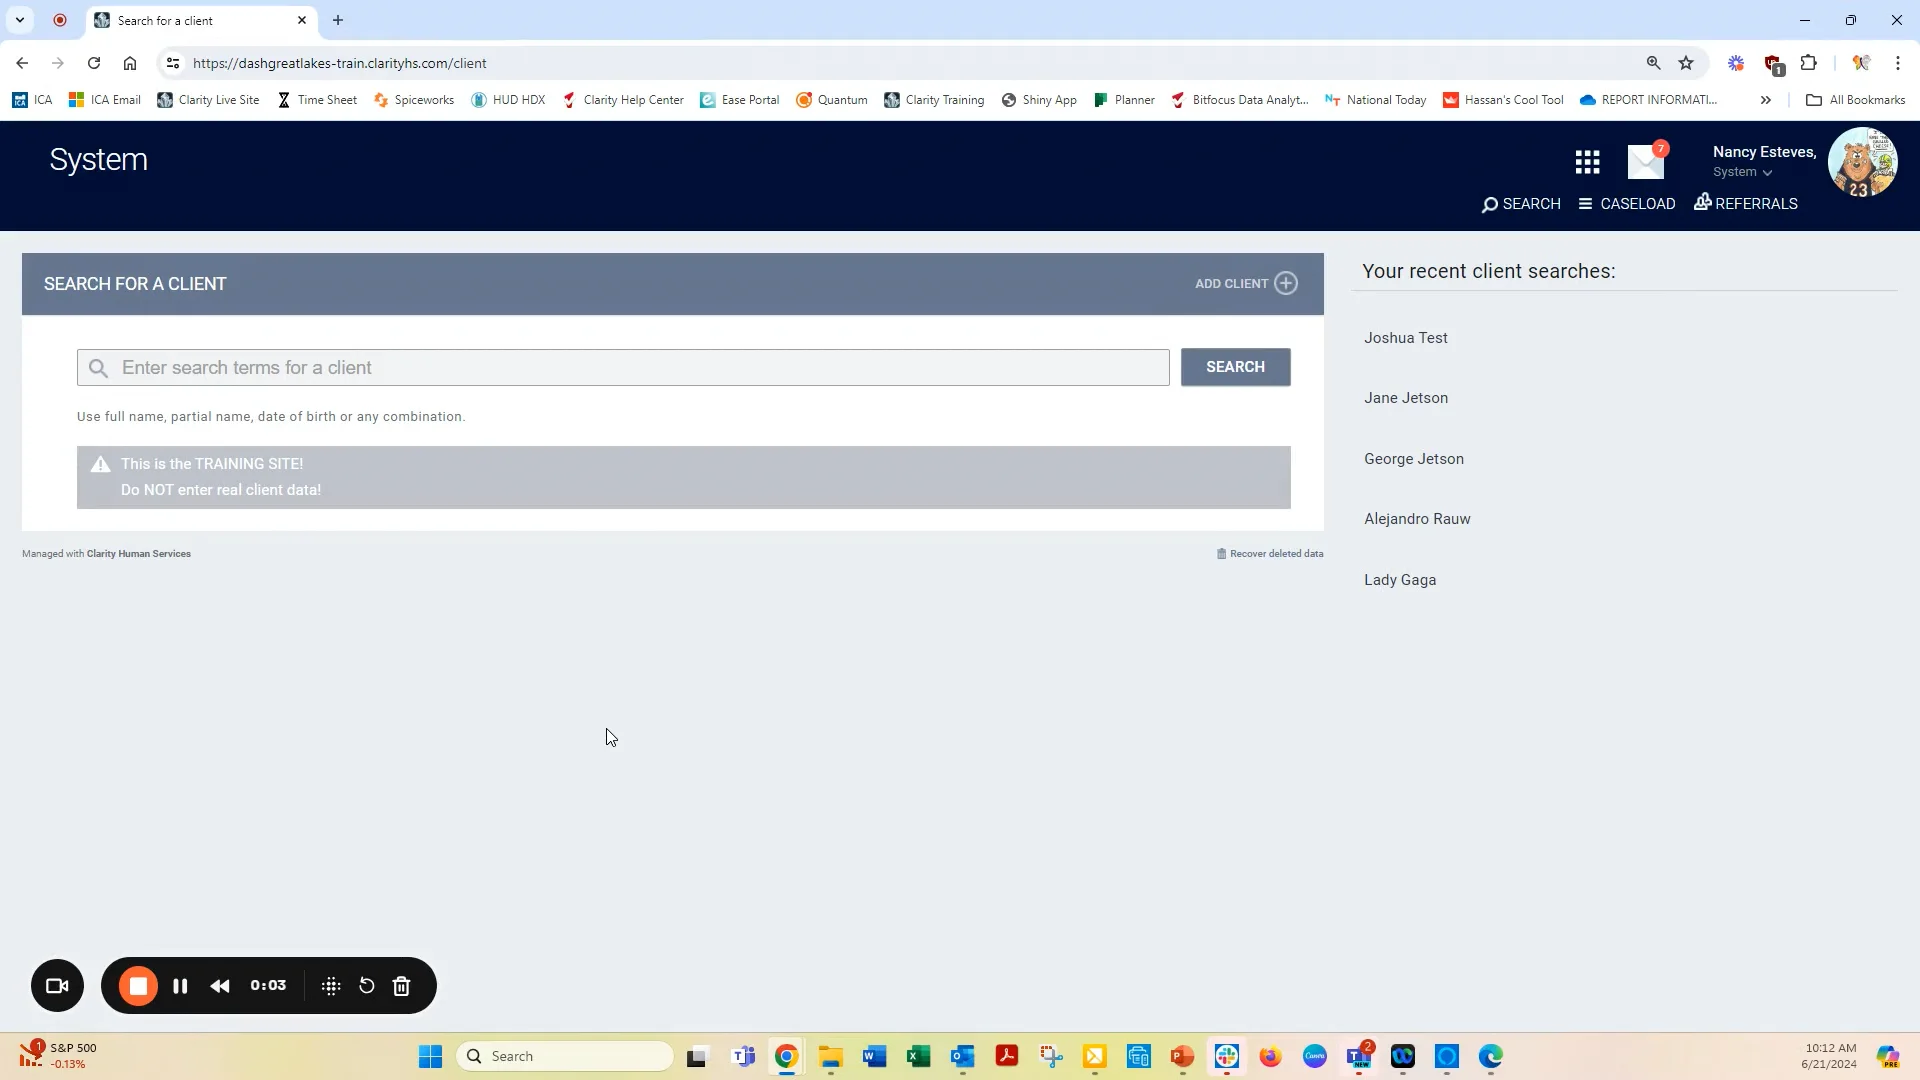Click the ADD CLIENT button
Viewport: 1920px width, 1080px height.
[x=1244, y=283]
